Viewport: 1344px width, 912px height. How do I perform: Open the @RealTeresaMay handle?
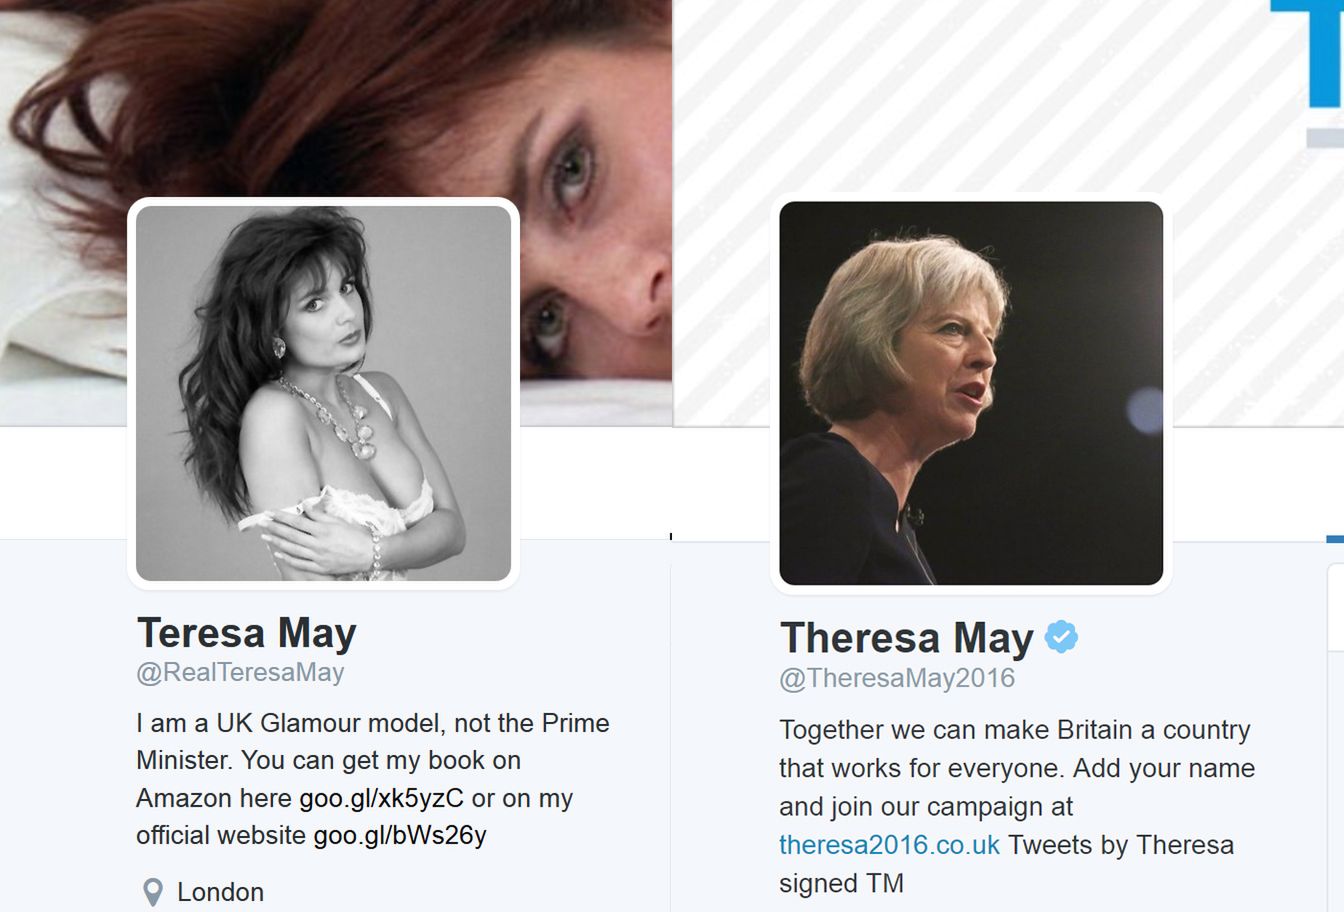[240, 672]
